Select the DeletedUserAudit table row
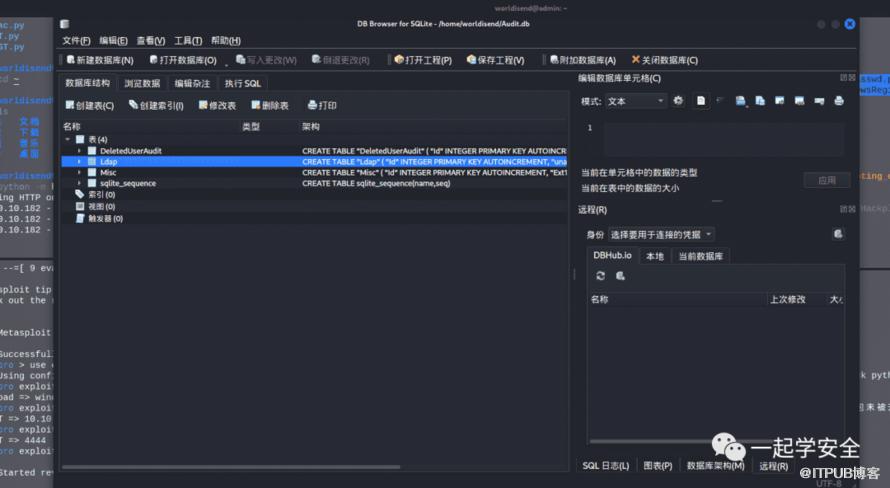This screenshot has height=488, width=890. [314, 151]
